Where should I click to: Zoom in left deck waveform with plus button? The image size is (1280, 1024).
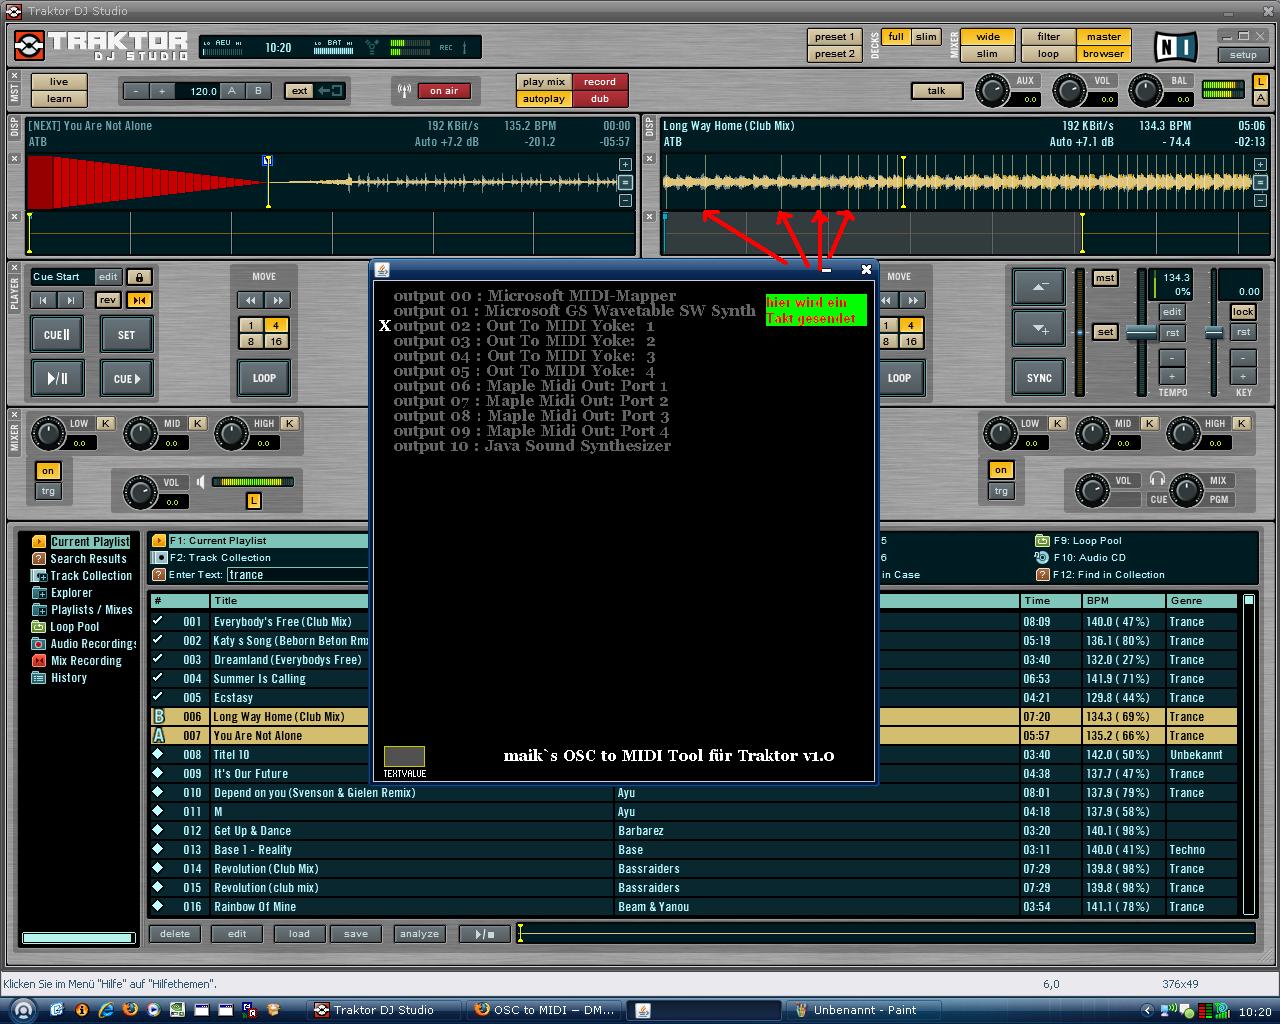tap(625, 164)
